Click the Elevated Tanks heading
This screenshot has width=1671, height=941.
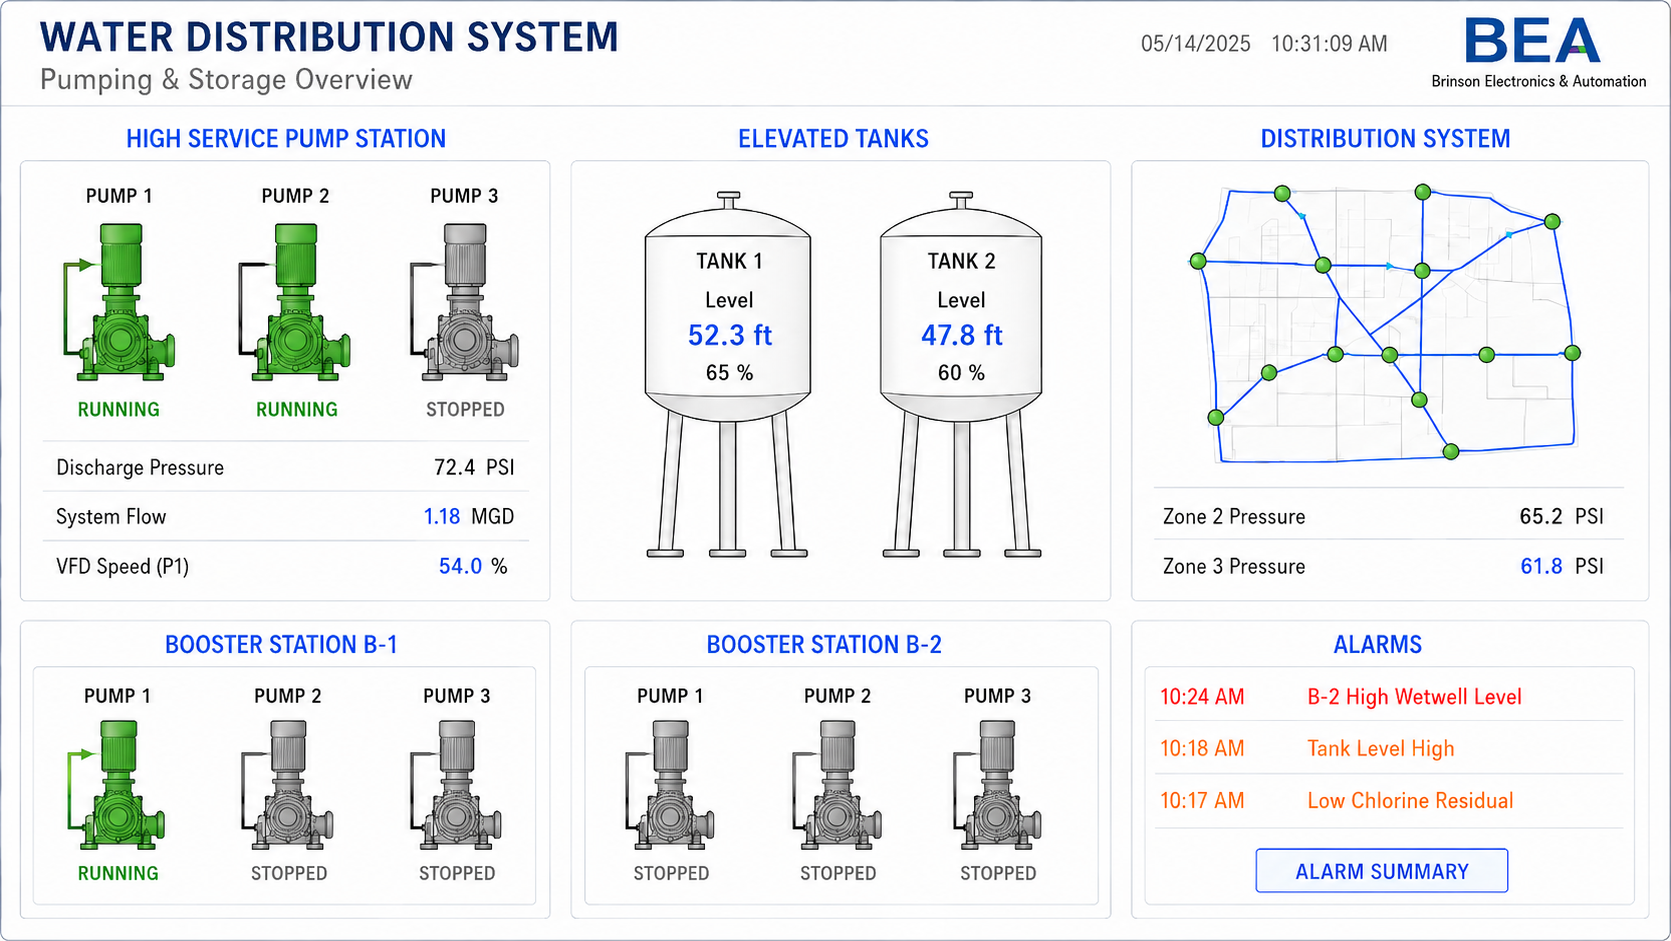click(x=833, y=139)
